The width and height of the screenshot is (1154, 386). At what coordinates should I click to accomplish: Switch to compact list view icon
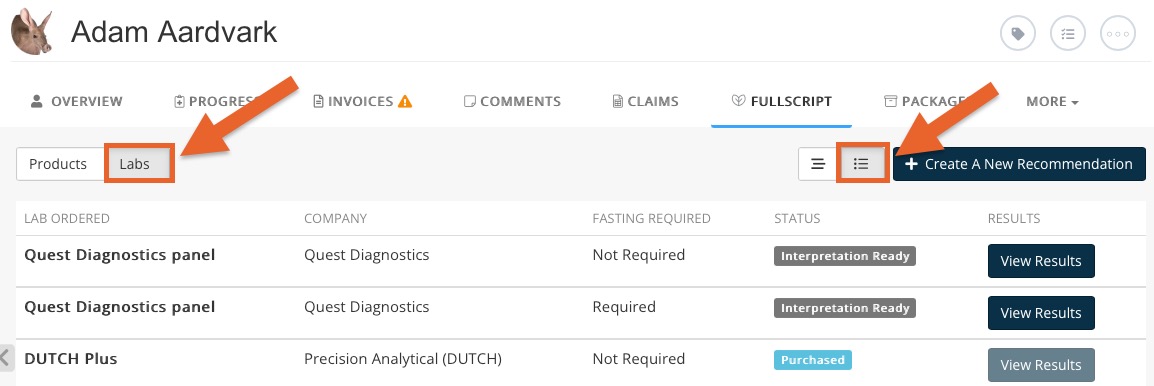[x=818, y=164]
